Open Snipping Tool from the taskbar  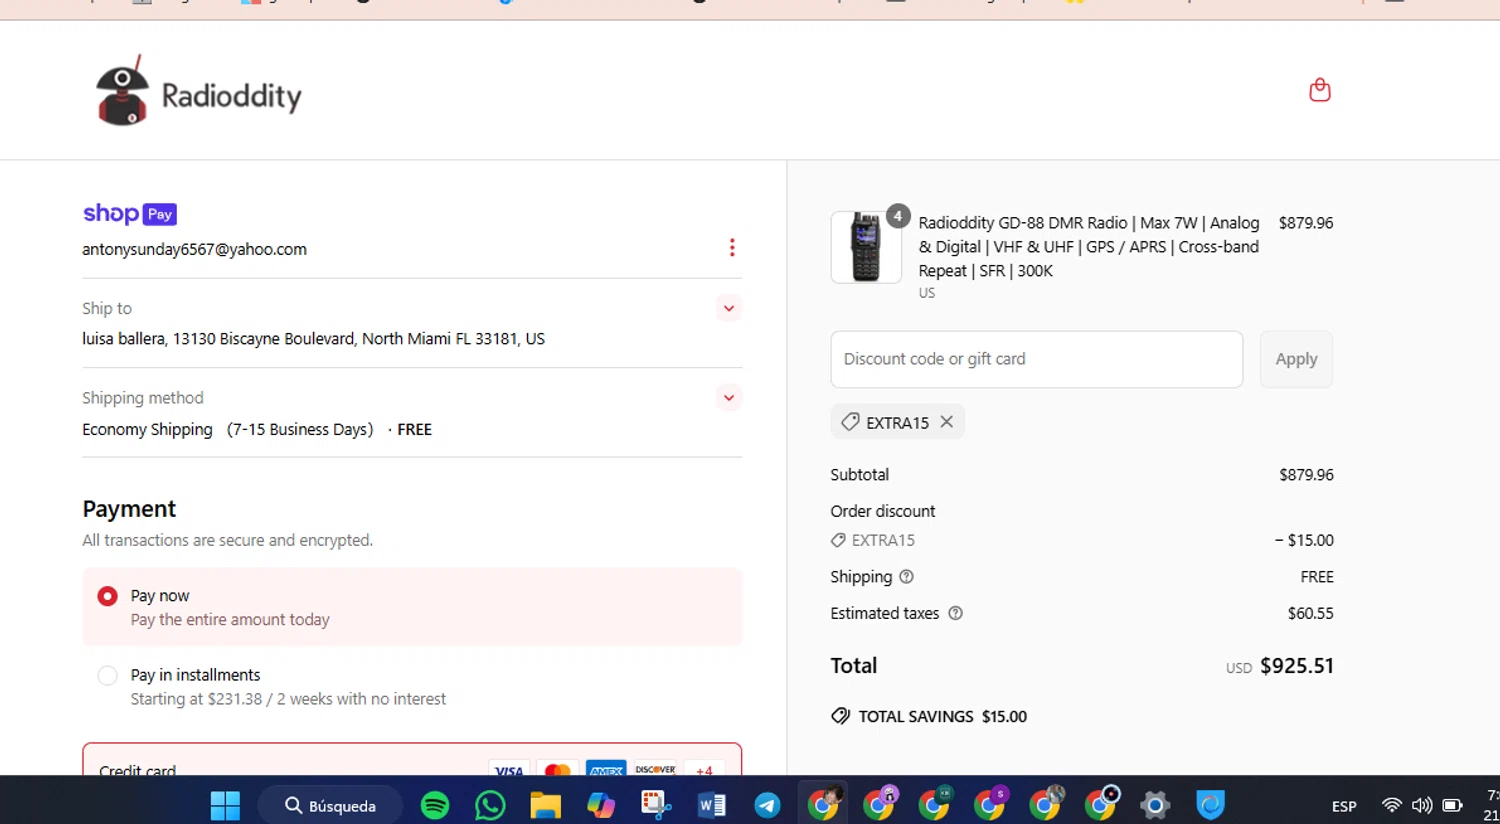[656, 805]
